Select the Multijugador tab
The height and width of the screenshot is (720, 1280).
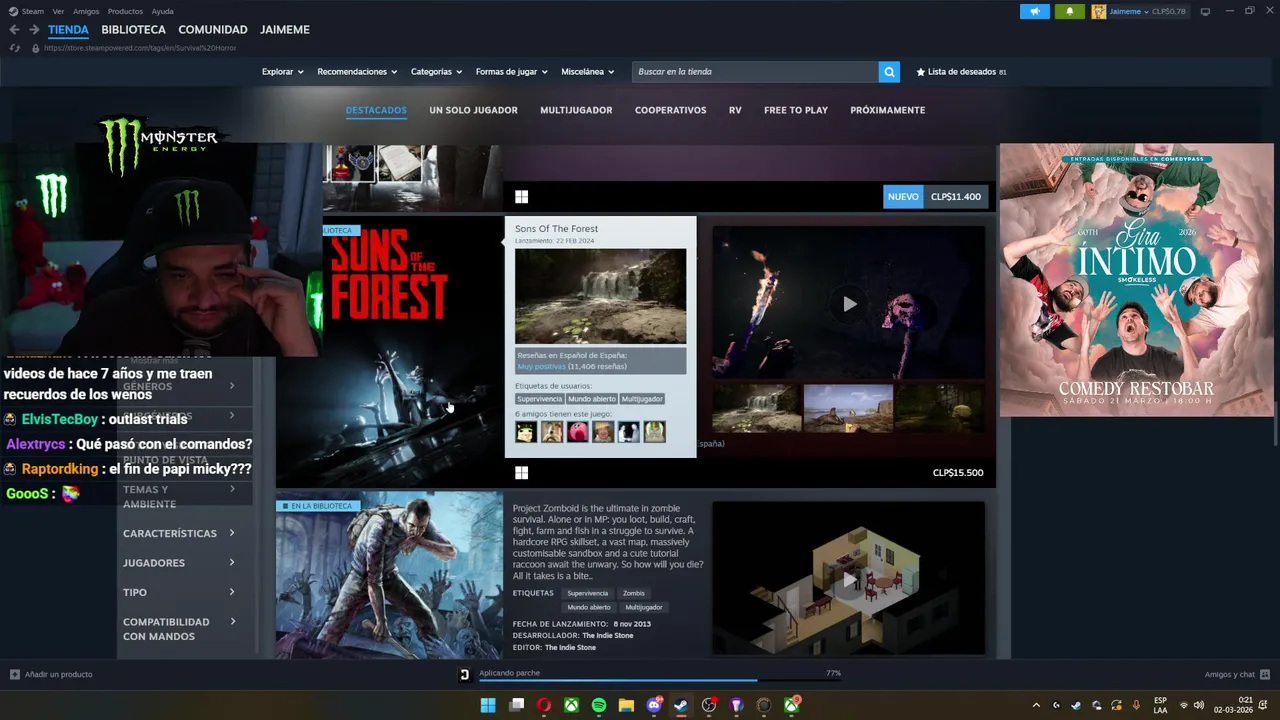tap(576, 110)
